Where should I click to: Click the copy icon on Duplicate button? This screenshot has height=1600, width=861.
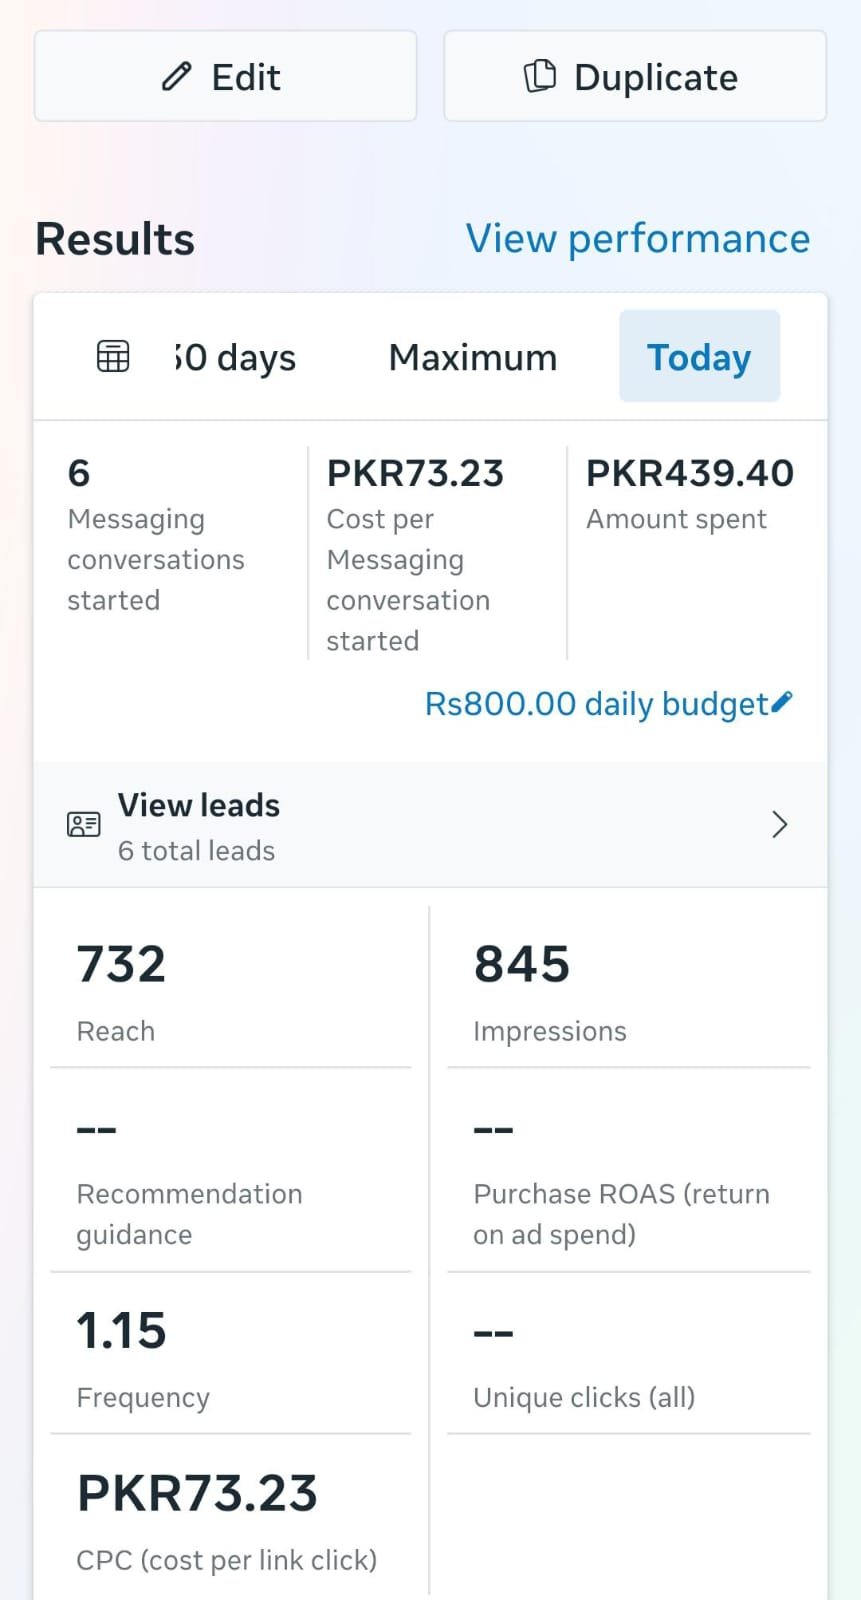pos(540,76)
